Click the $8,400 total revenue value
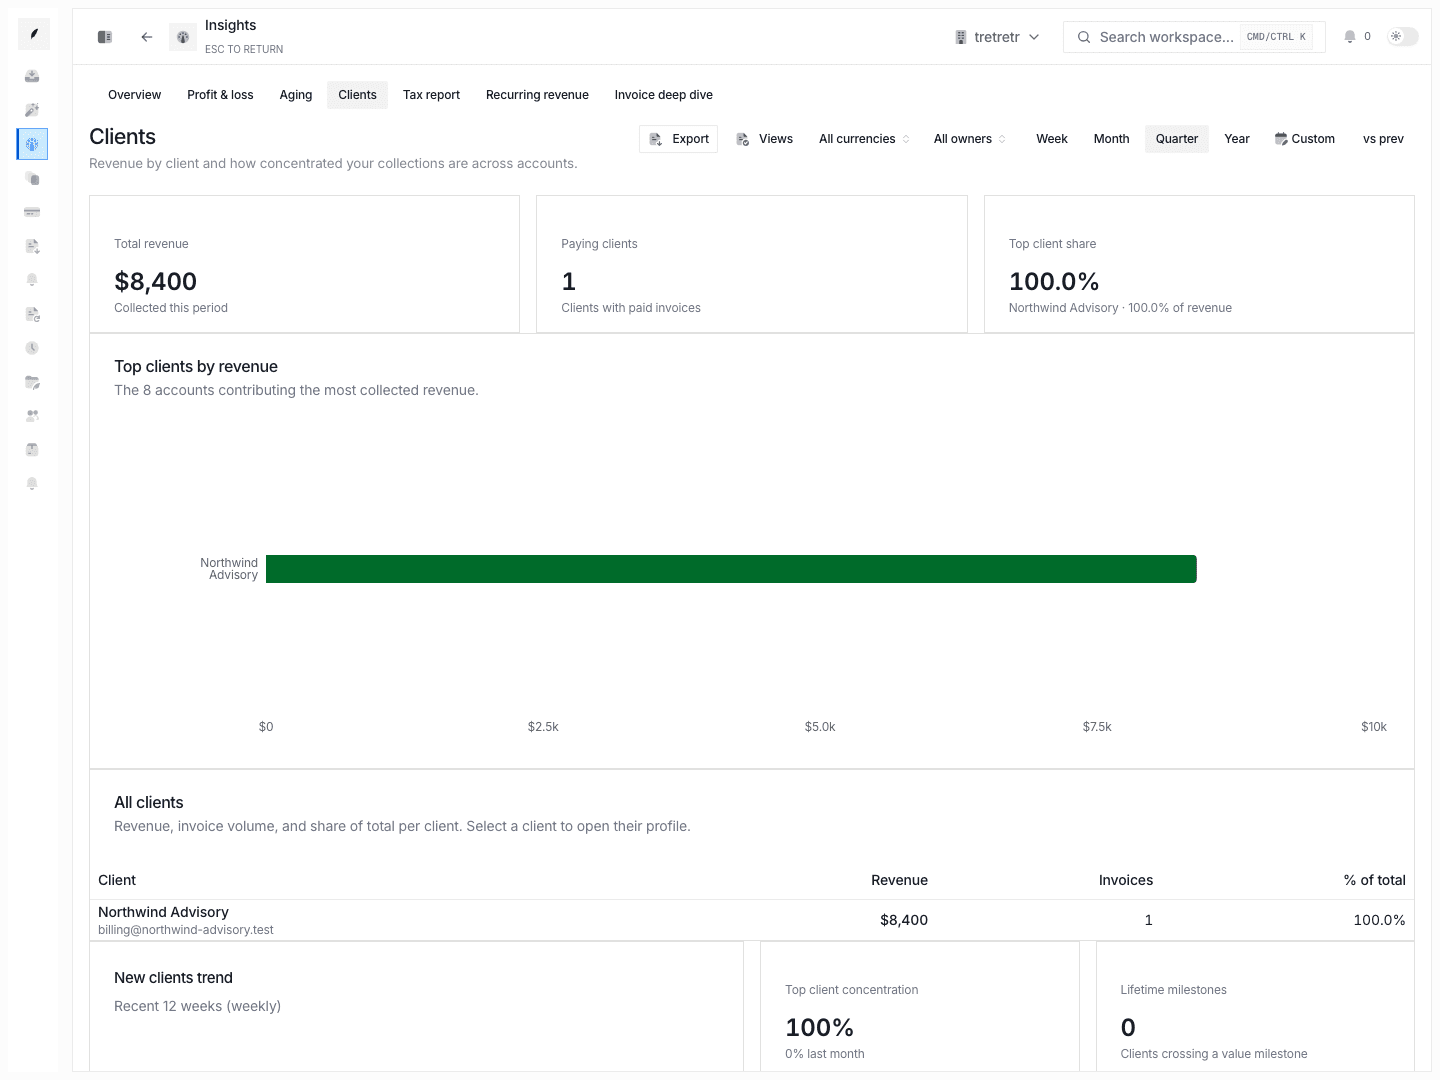The height and width of the screenshot is (1080, 1440). coord(155,282)
